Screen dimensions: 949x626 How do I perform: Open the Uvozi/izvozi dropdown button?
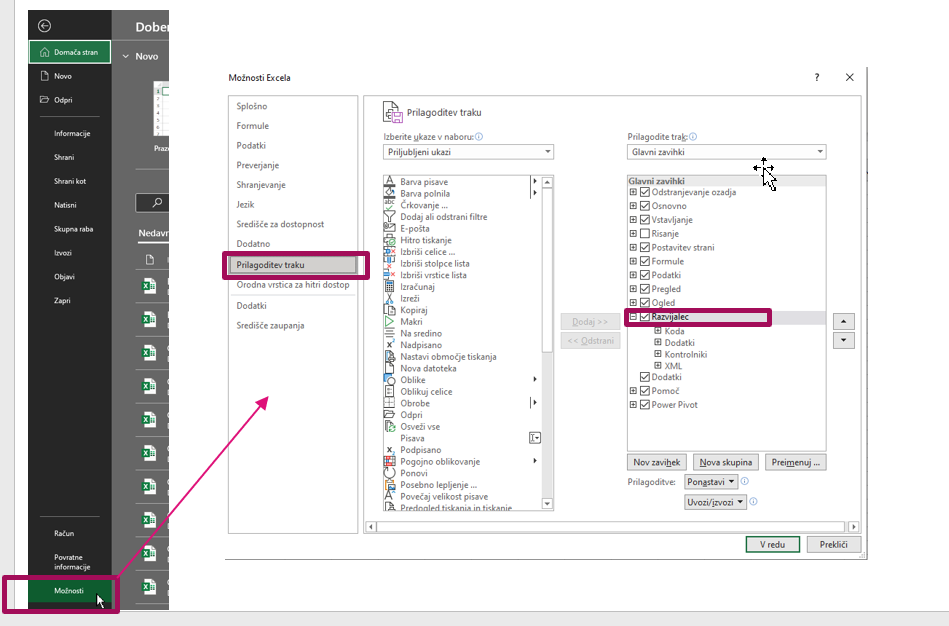coord(715,502)
